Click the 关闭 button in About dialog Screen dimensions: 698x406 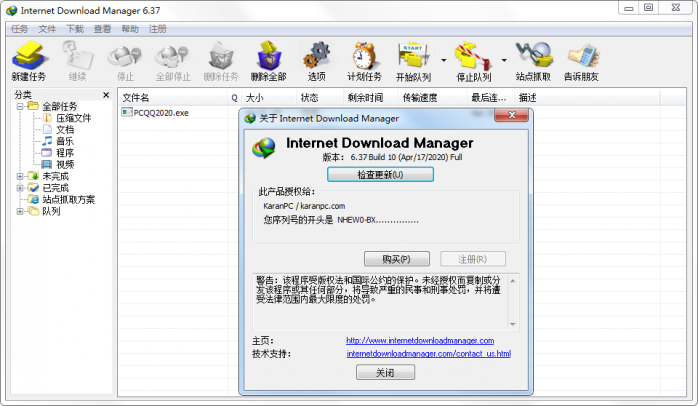385,372
